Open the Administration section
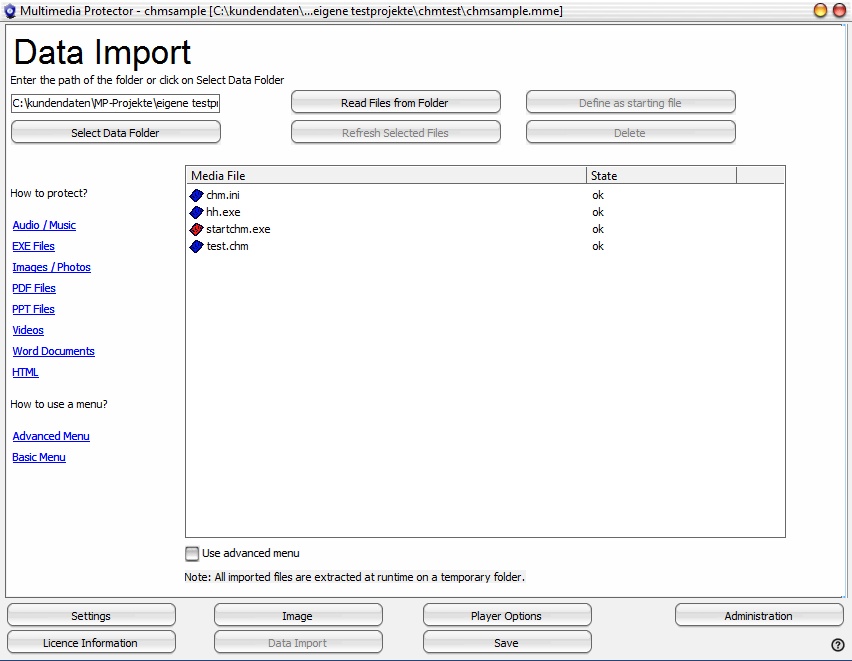This screenshot has width=852, height=661. [x=758, y=616]
